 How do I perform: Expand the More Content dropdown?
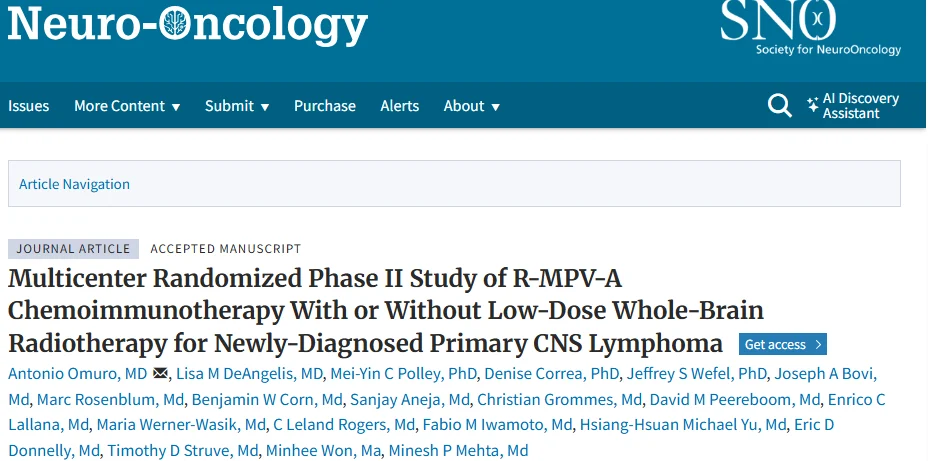[x=127, y=106]
